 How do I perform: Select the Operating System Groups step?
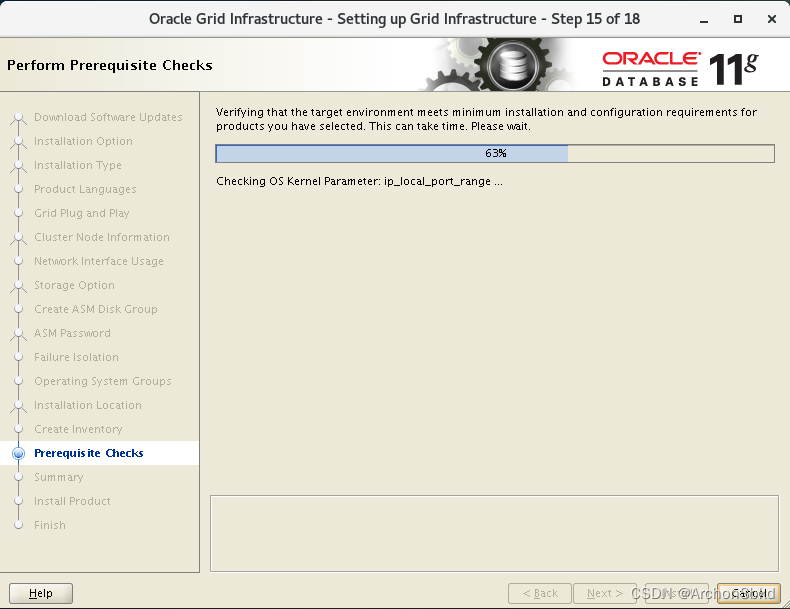103,381
